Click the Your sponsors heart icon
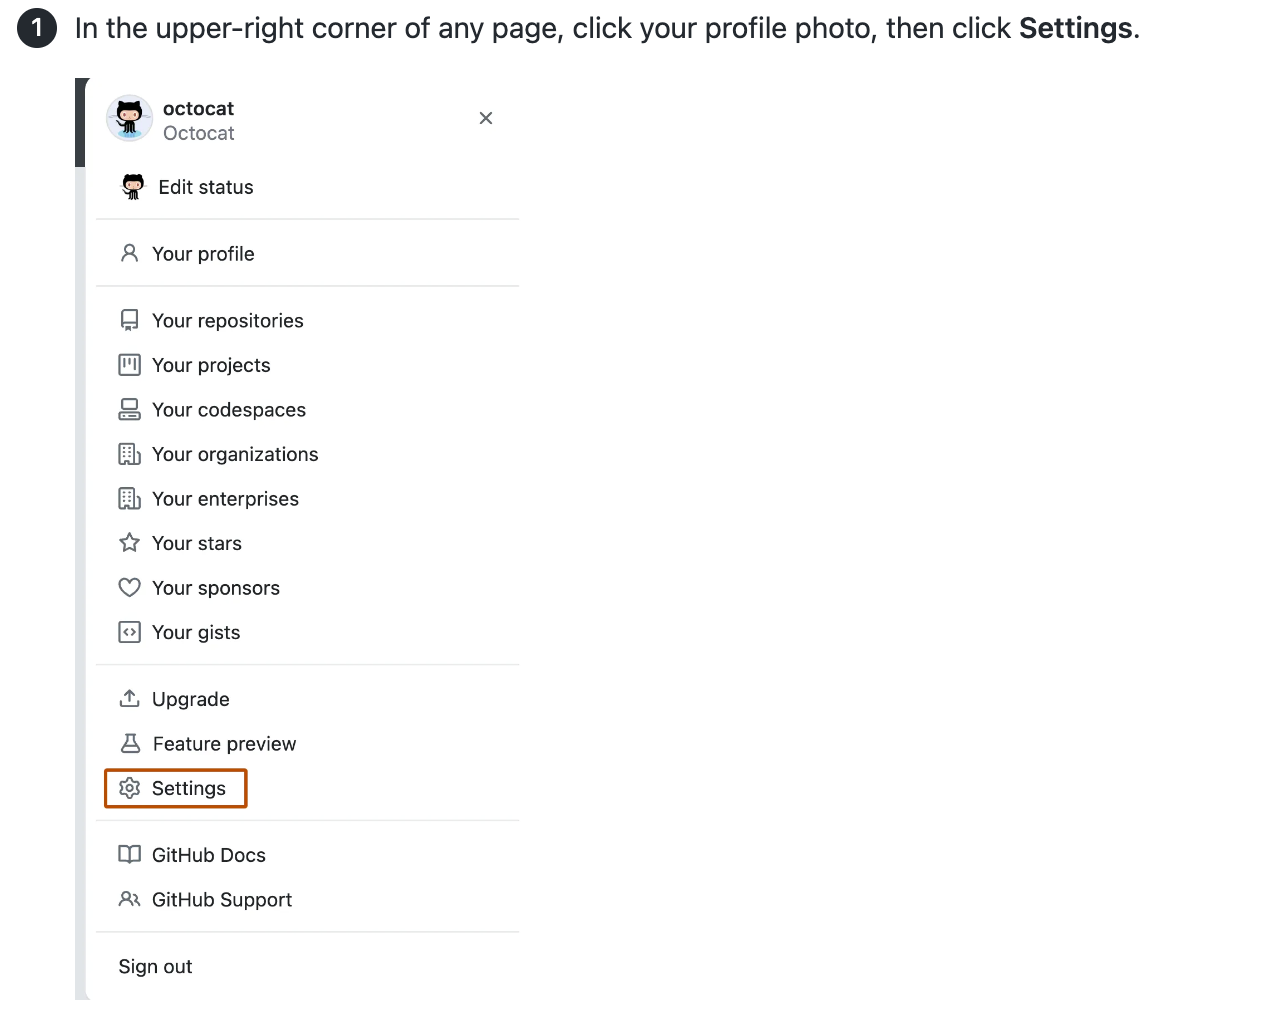This screenshot has height=1010, width=1282. pyautogui.click(x=130, y=588)
